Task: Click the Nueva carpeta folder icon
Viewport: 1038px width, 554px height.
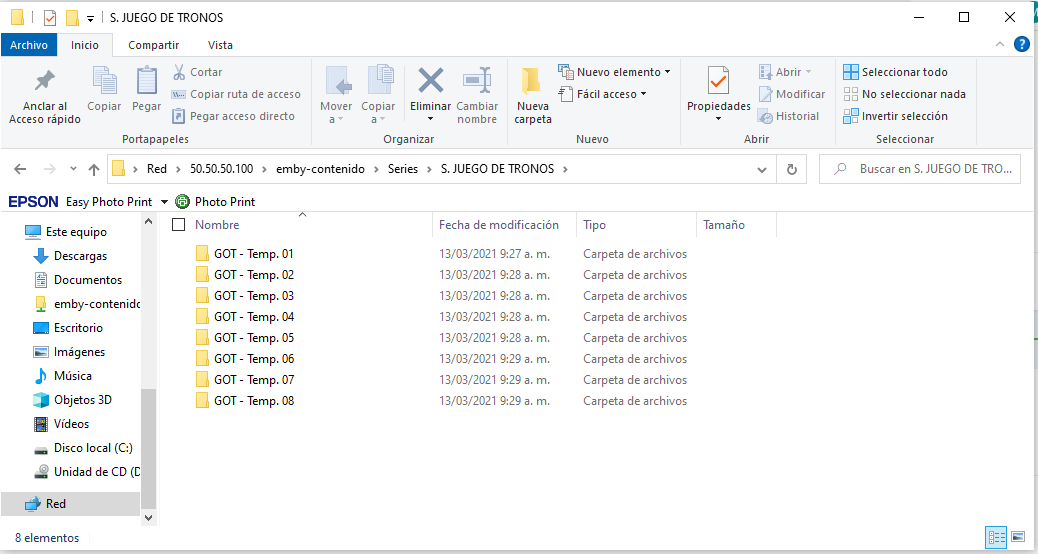Action: pyautogui.click(x=532, y=81)
